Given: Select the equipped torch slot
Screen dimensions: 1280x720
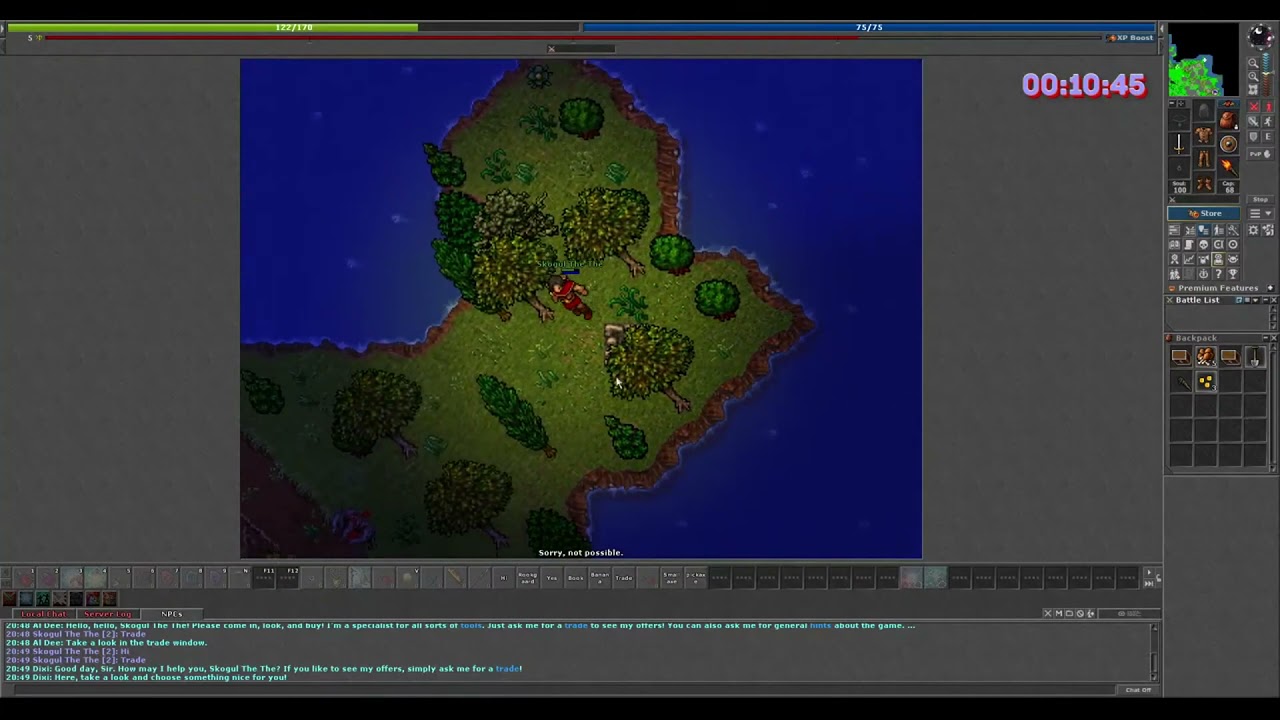Looking at the screenshot, I should point(1229,168).
